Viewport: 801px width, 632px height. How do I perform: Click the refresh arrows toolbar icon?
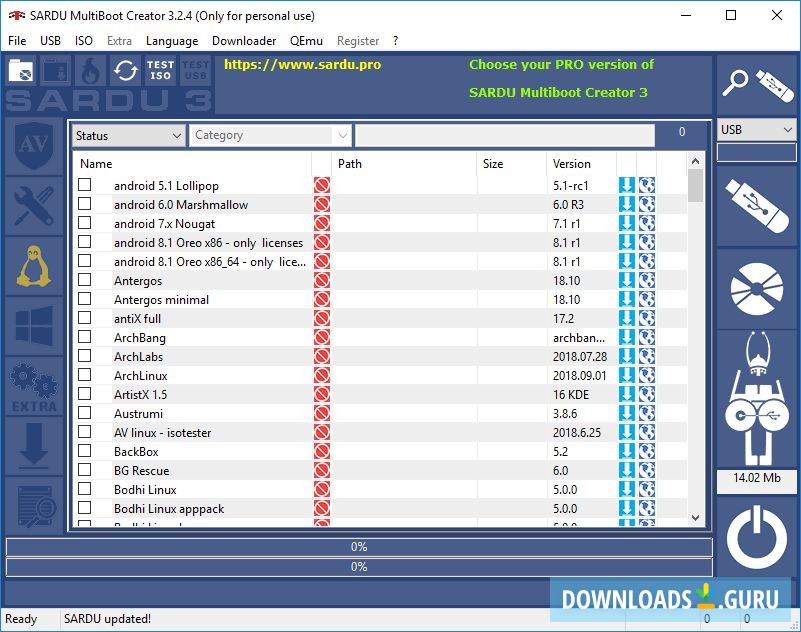[x=126, y=71]
